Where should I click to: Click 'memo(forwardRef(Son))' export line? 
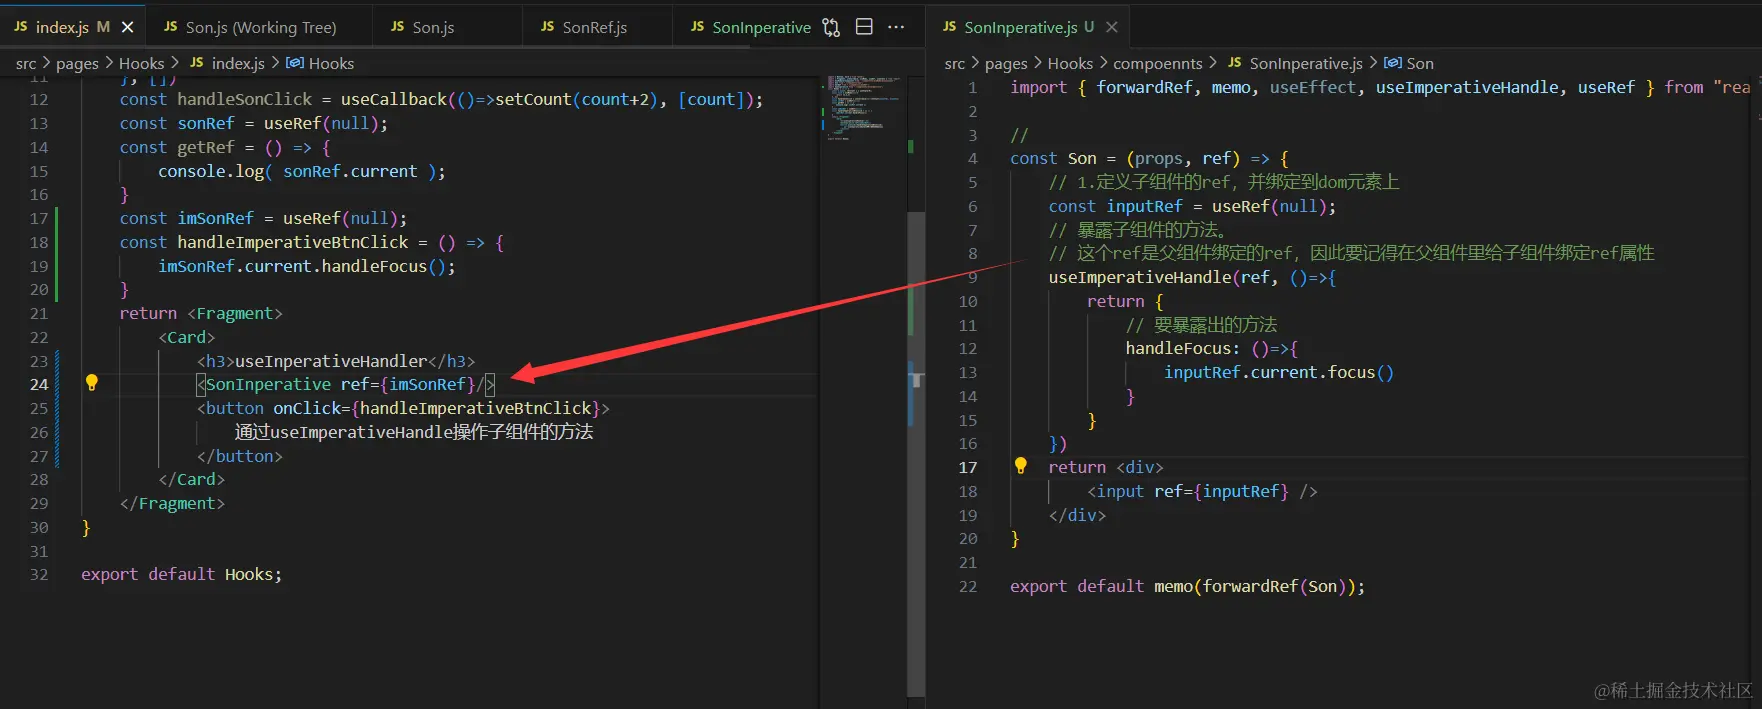[x=1255, y=586]
